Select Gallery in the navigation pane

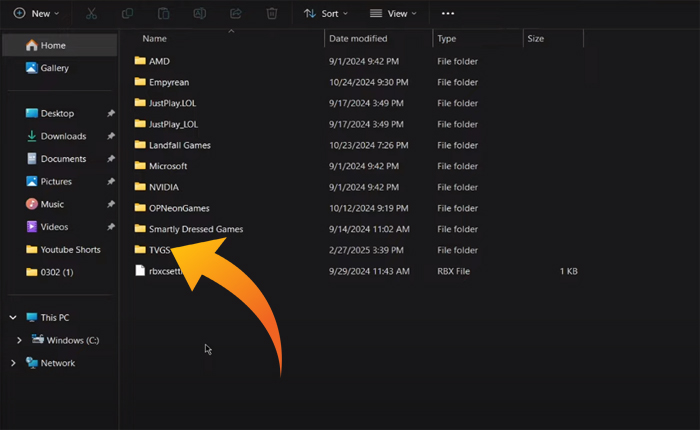tap(54, 68)
